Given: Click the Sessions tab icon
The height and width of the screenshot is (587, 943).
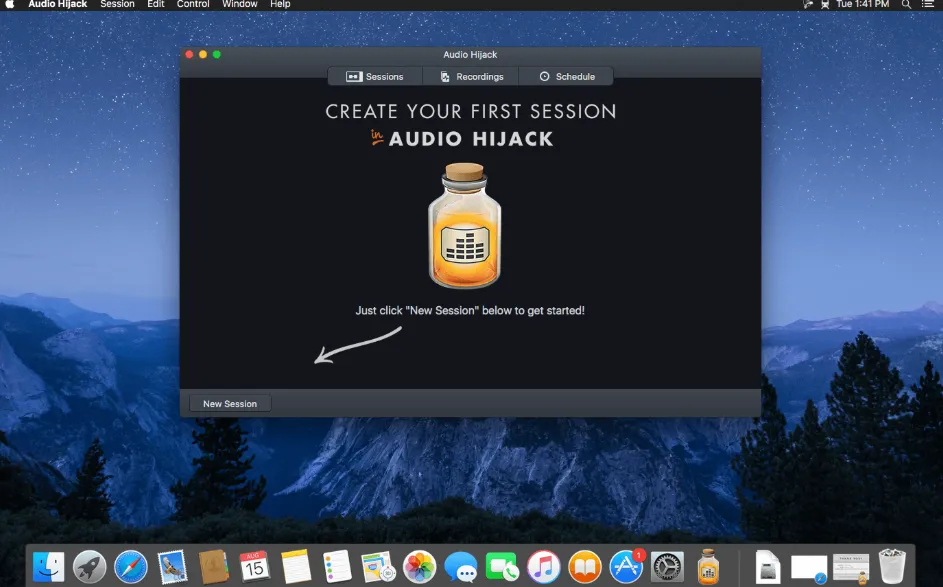Looking at the screenshot, I should point(354,76).
